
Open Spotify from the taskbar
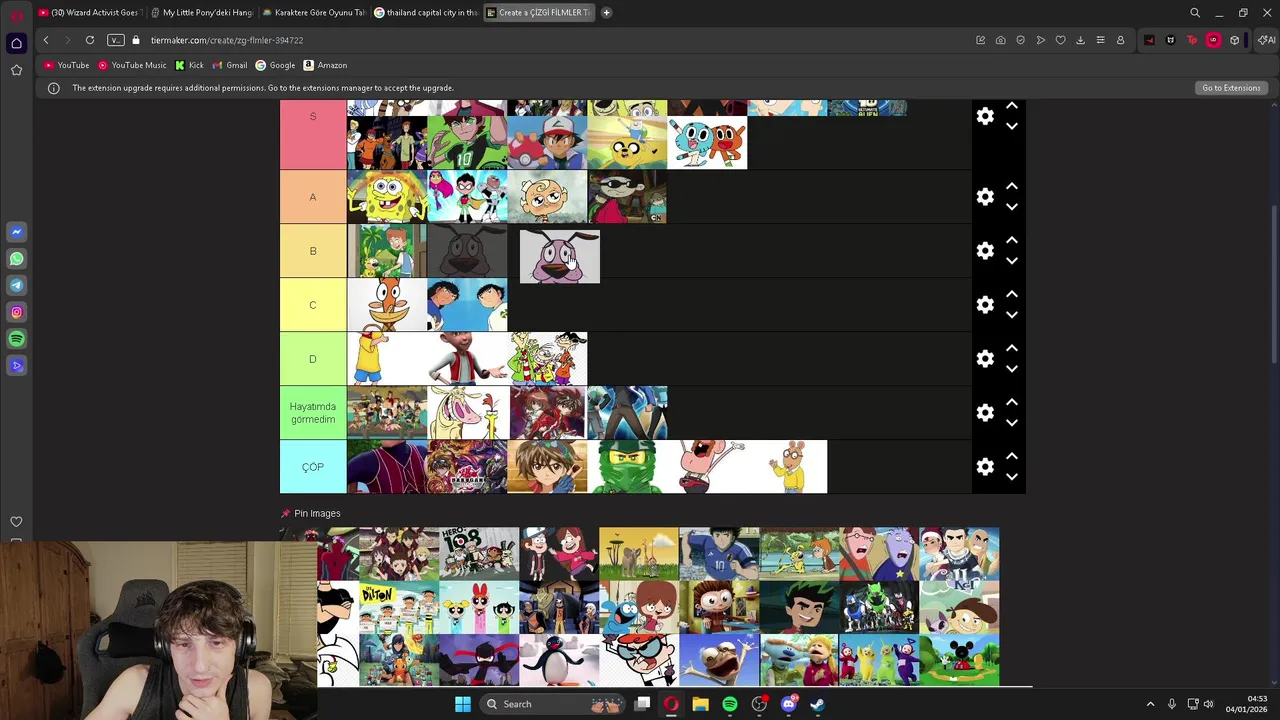click(730, 704)
